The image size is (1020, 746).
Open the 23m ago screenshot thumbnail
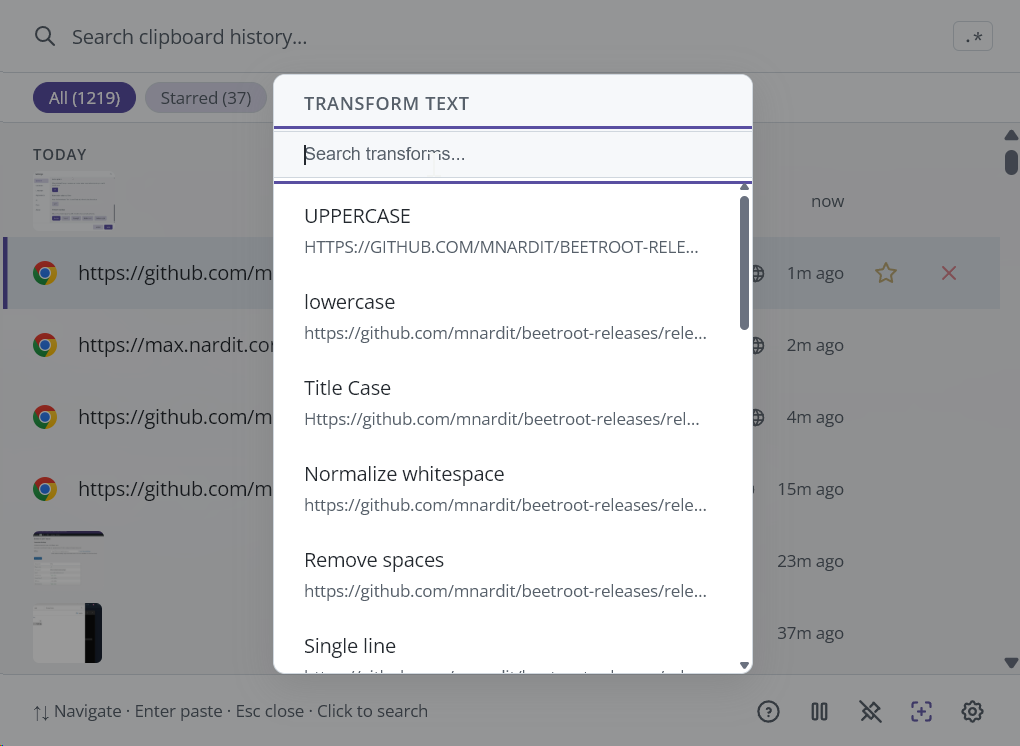[x=68, y=560]
